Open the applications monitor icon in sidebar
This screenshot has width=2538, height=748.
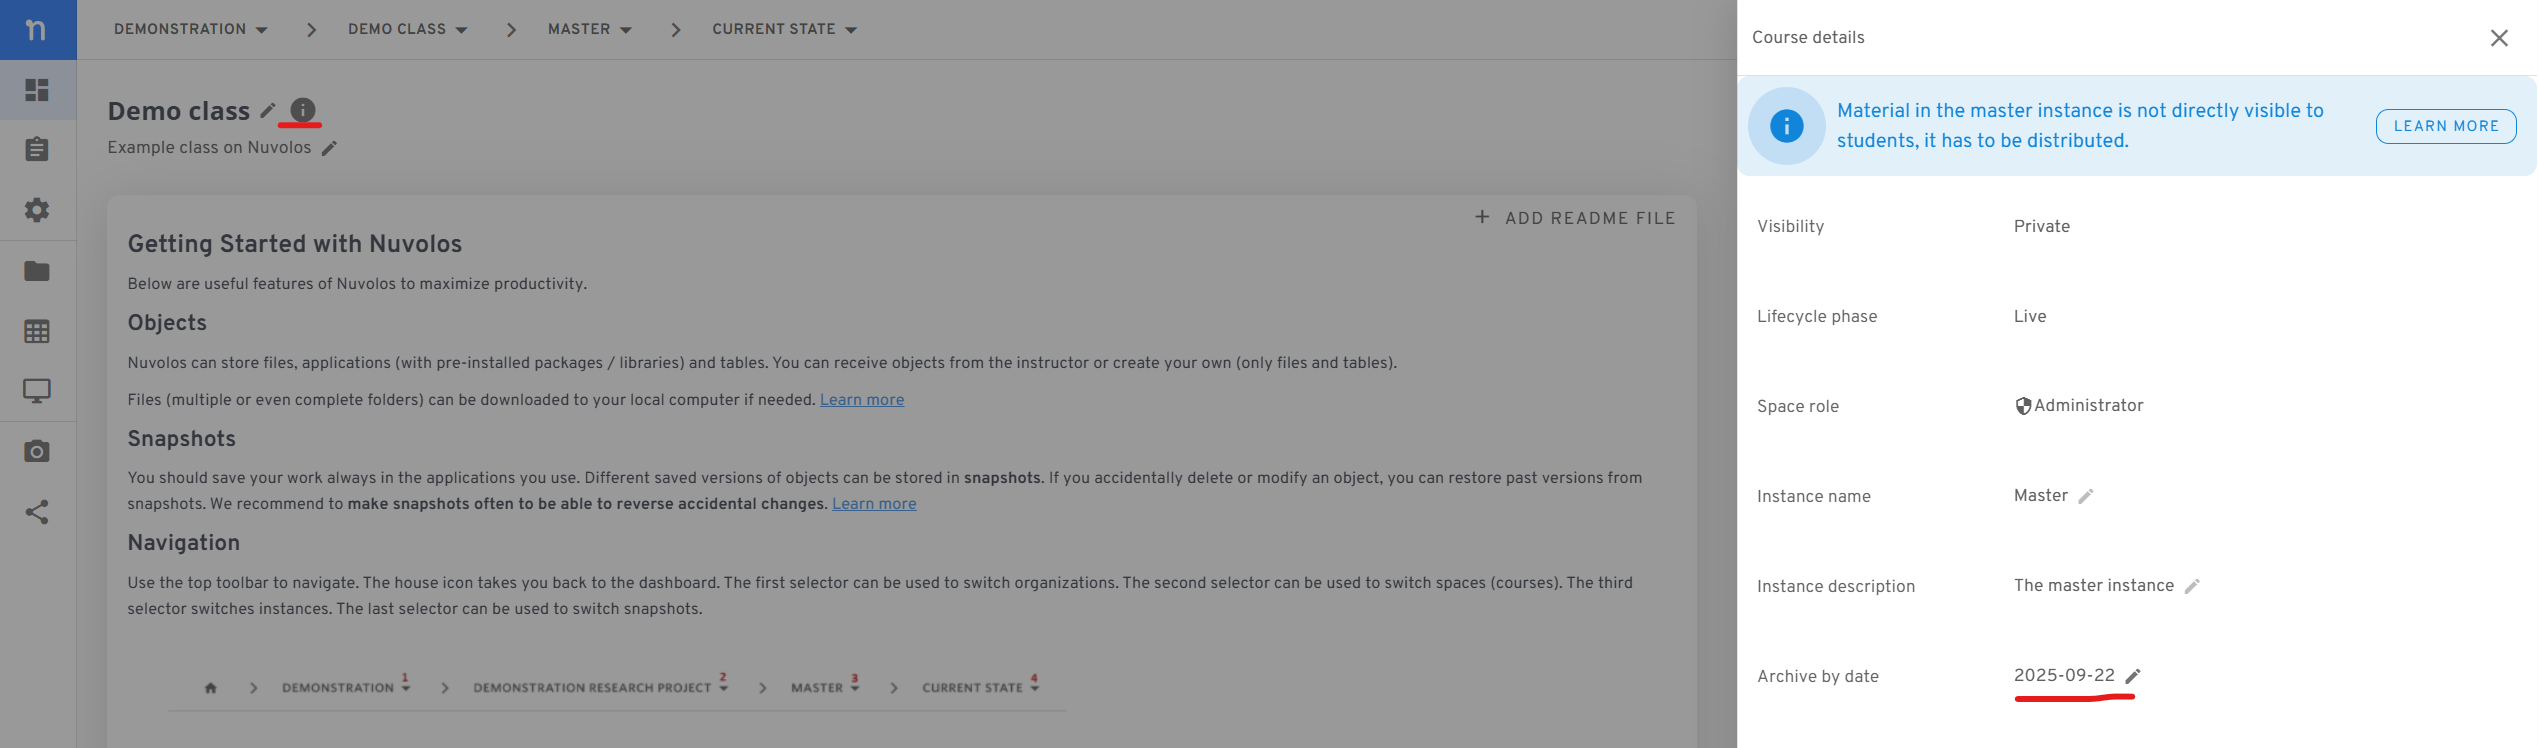click(x=37, y=391)
